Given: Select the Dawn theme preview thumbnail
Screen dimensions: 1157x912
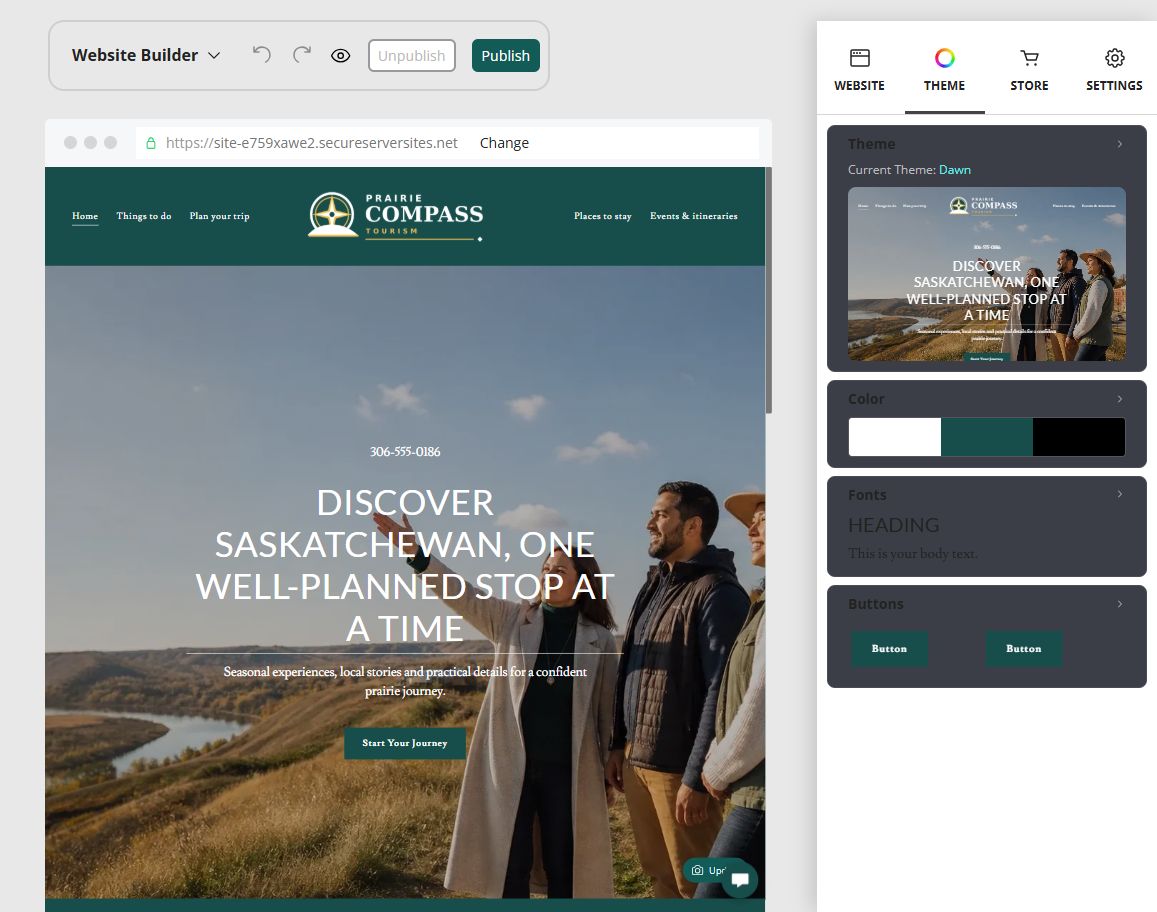Looking at the screenshot, I should coord(987,274).
